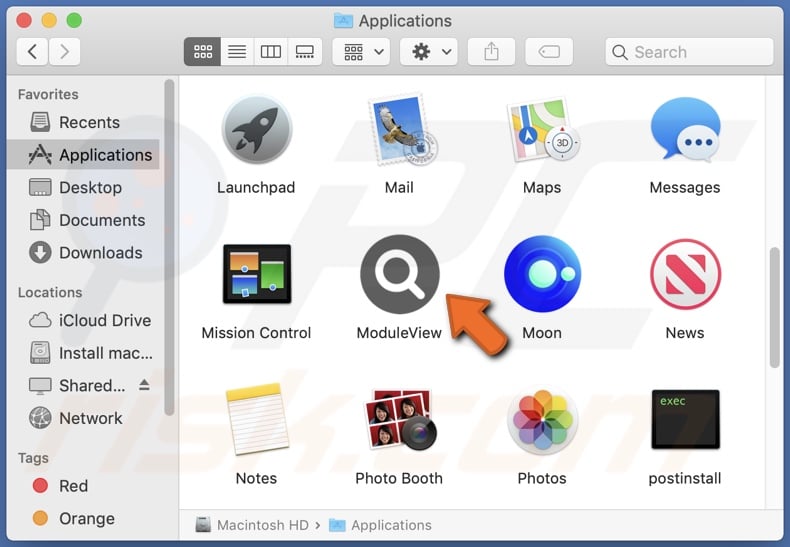Click the Edit Tags toolbar button
Viewport: 790px width, 547px height.
click(x=549, y=51)
